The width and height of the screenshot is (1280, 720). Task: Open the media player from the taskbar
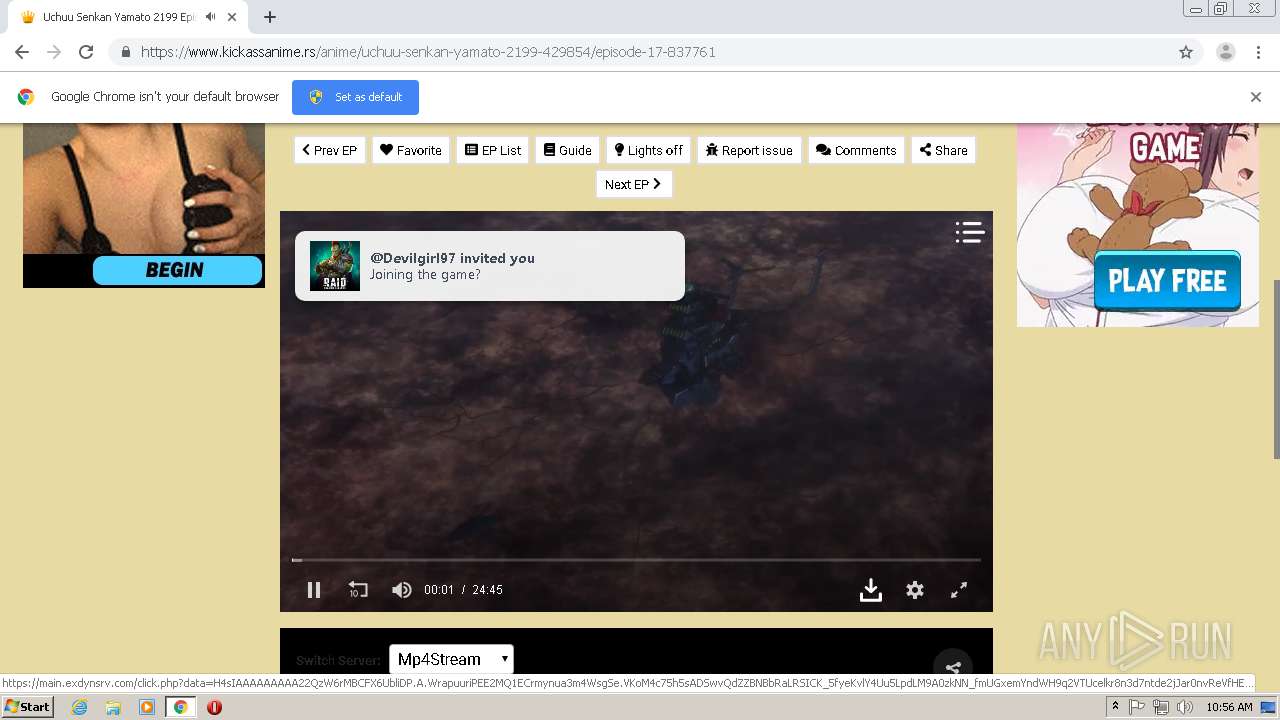[x=146, y=707]
